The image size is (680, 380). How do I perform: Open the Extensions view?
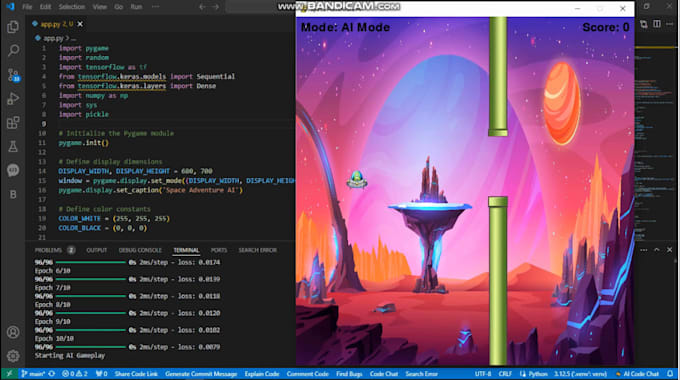coord(13,123)
